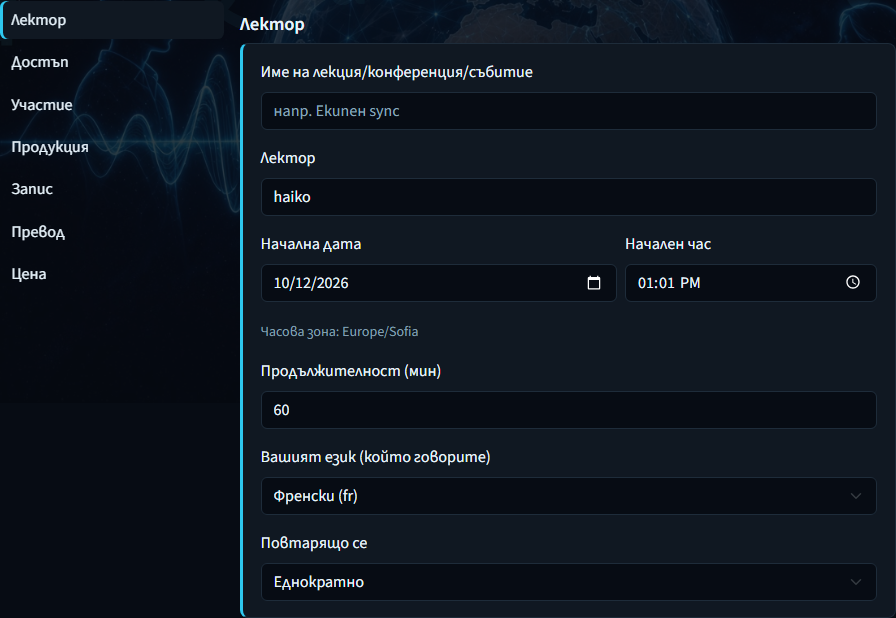Click the Повтарящо се label

314,543
